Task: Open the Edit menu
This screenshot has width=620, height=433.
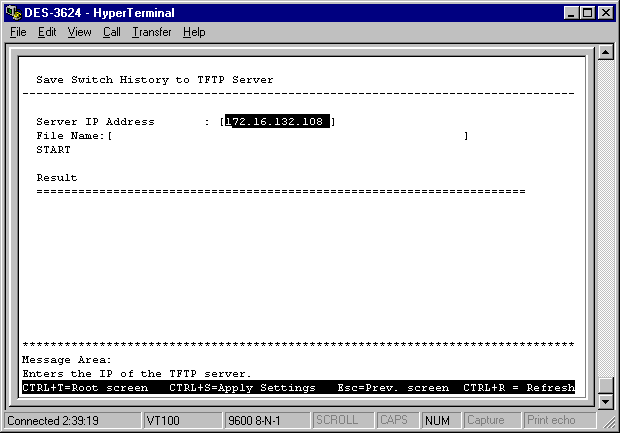Action: tap(47, 32)
